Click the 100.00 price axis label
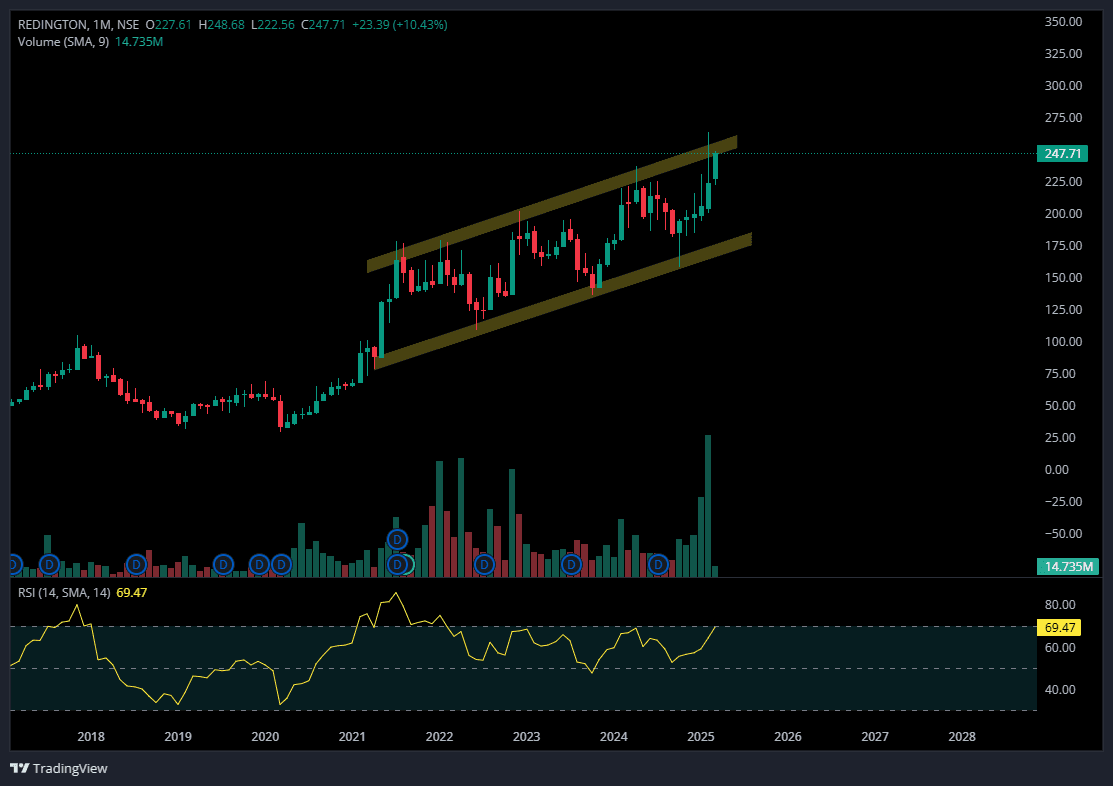Image resolution: width=1113 pixels, height=786 pixels. (x=1063, y=342)
